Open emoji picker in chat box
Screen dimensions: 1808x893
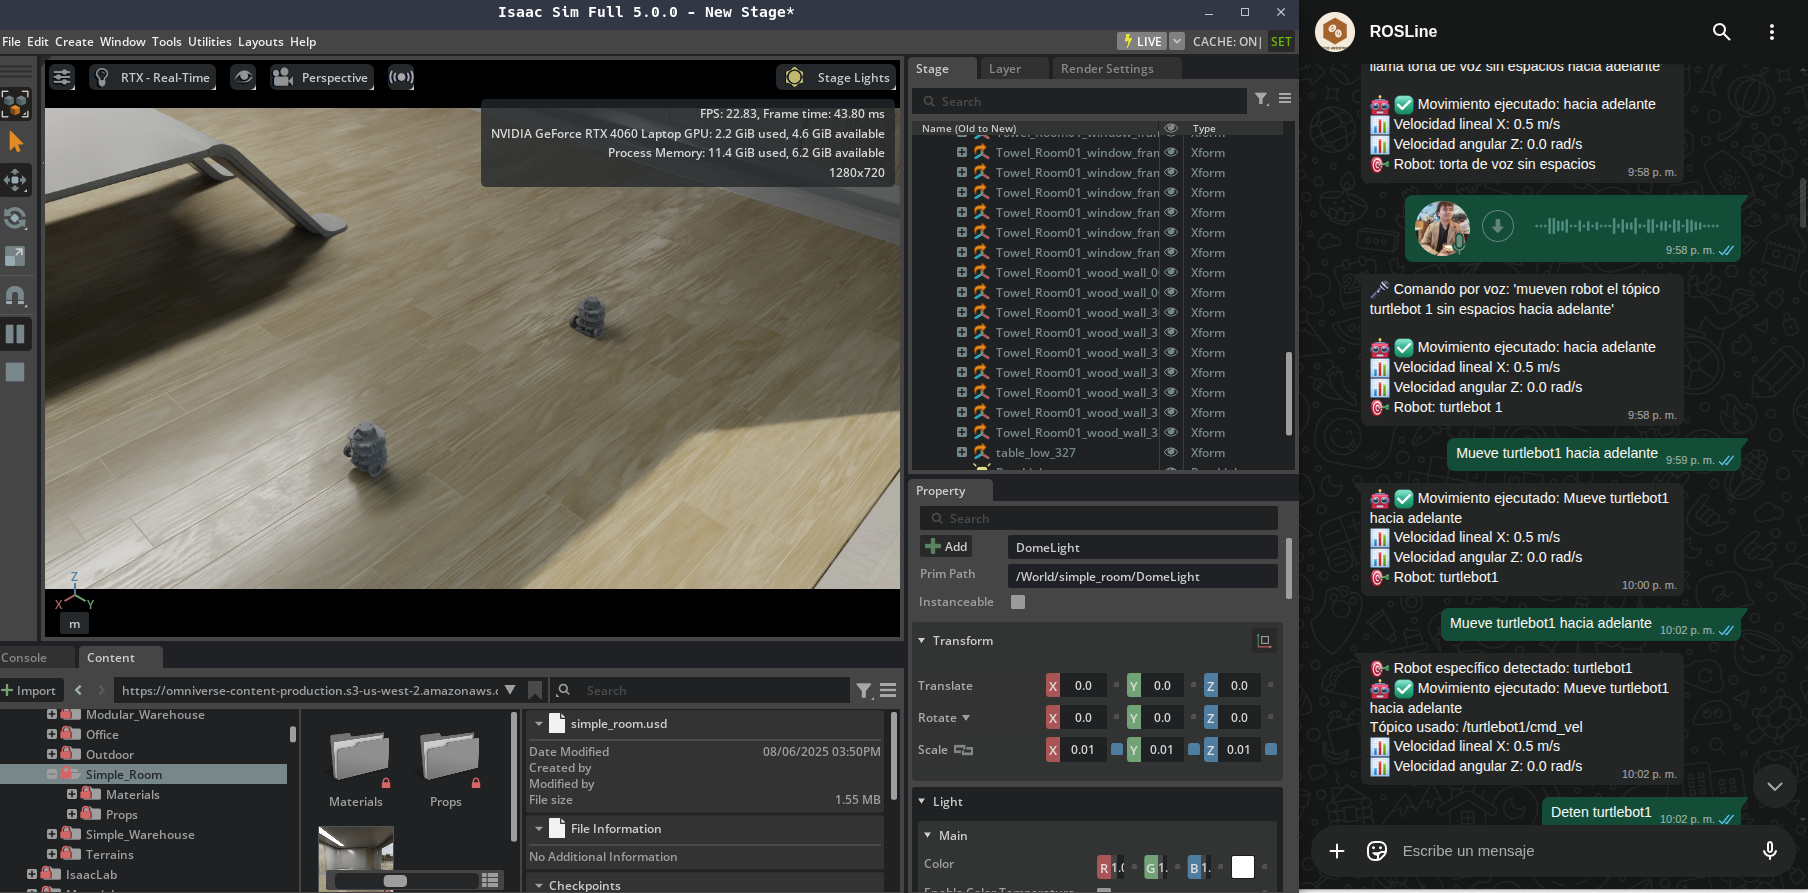click(x=1377, y=851)
